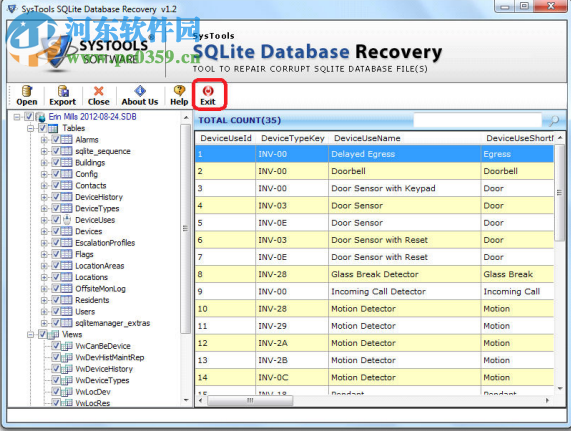The image size is (571, 431).
Task: Click the VwDeviceTypes view icon
Action: (67, 380)
